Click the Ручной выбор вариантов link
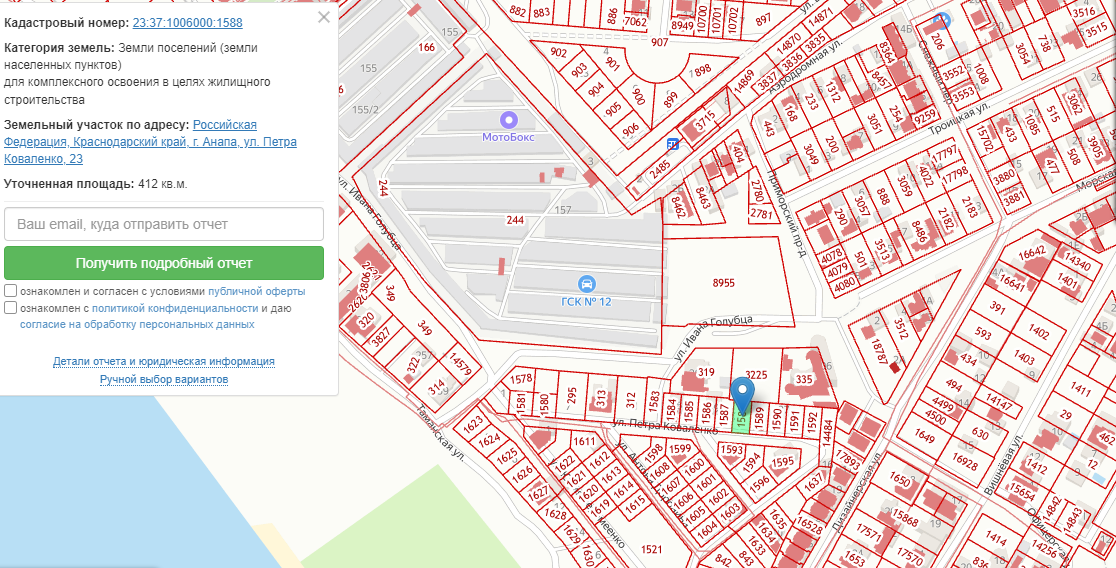This screenshot has height=568, width=1116. click(164, 380)
